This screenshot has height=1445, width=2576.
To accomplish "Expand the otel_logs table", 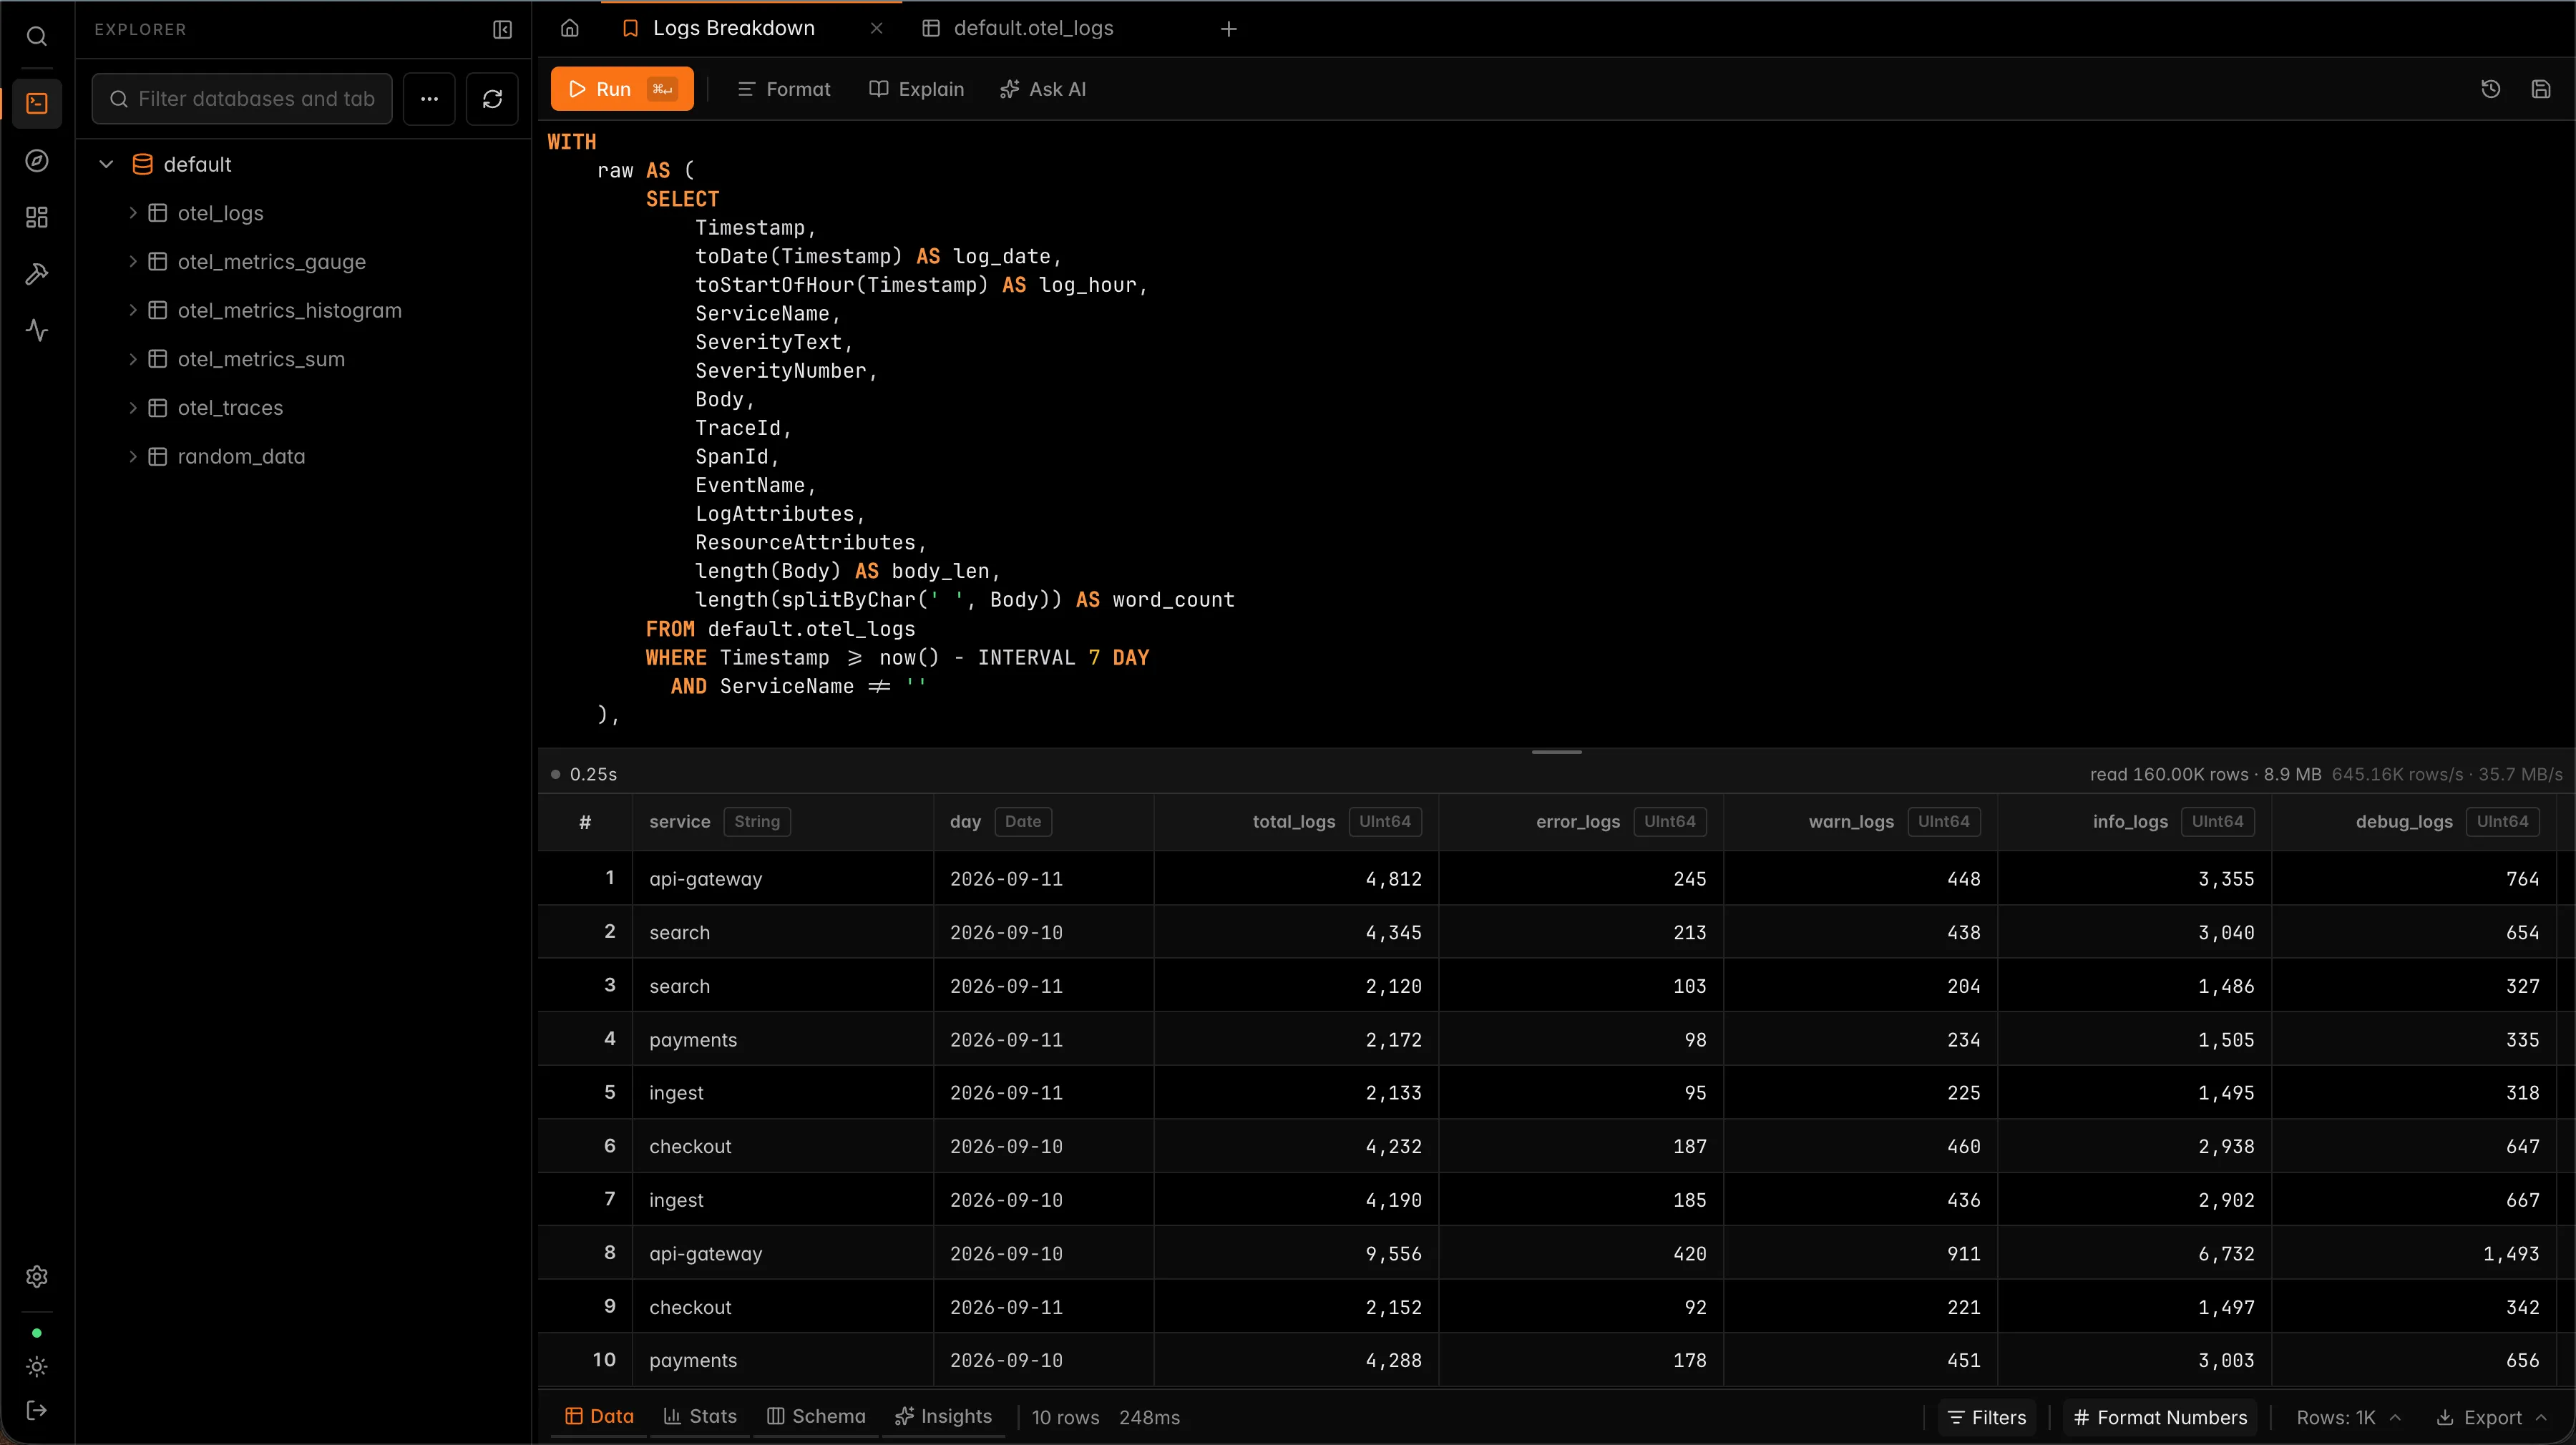I will [132, 213].
